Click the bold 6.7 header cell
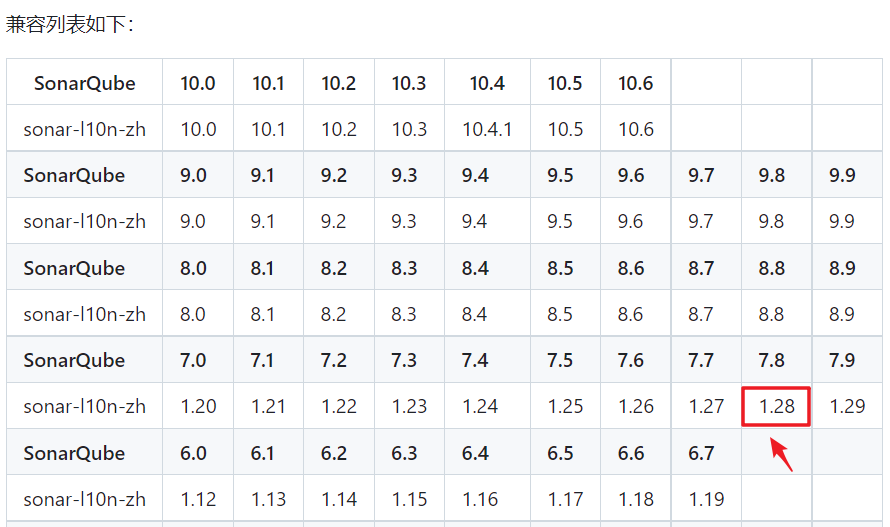The height and width of the screenshot is (527, 890). coord(701,453)
